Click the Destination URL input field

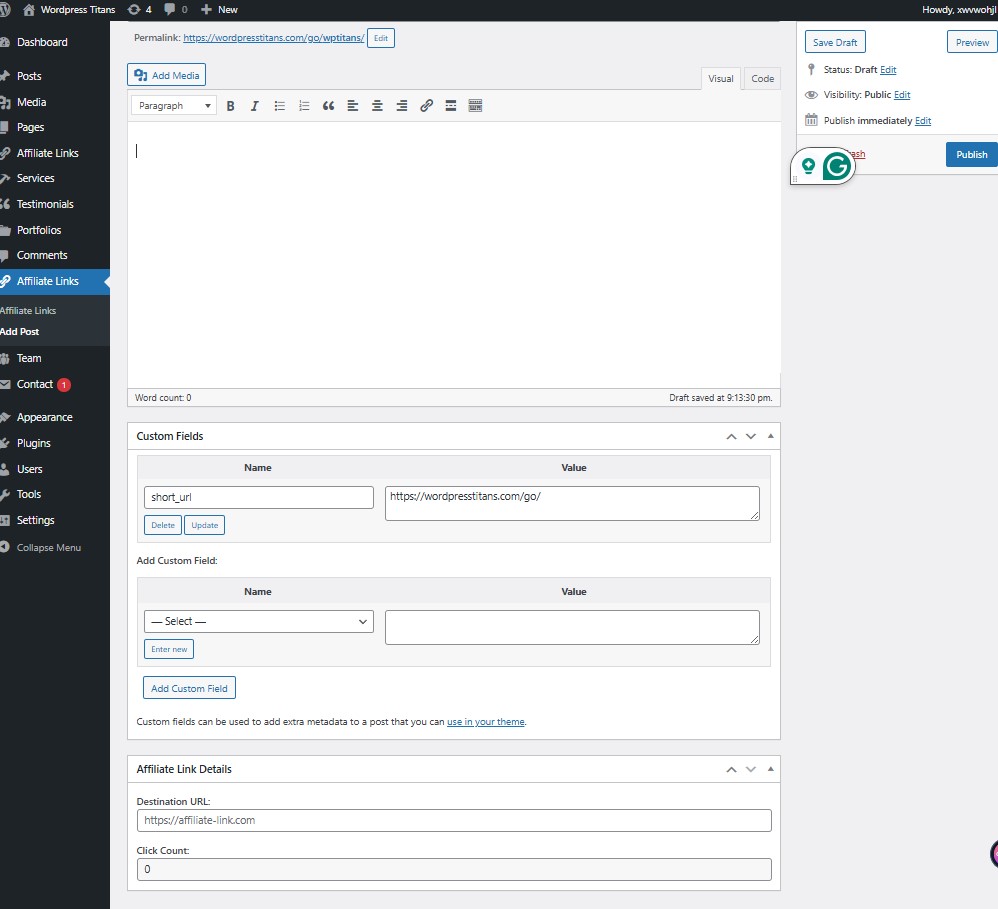tap(454, 820)
